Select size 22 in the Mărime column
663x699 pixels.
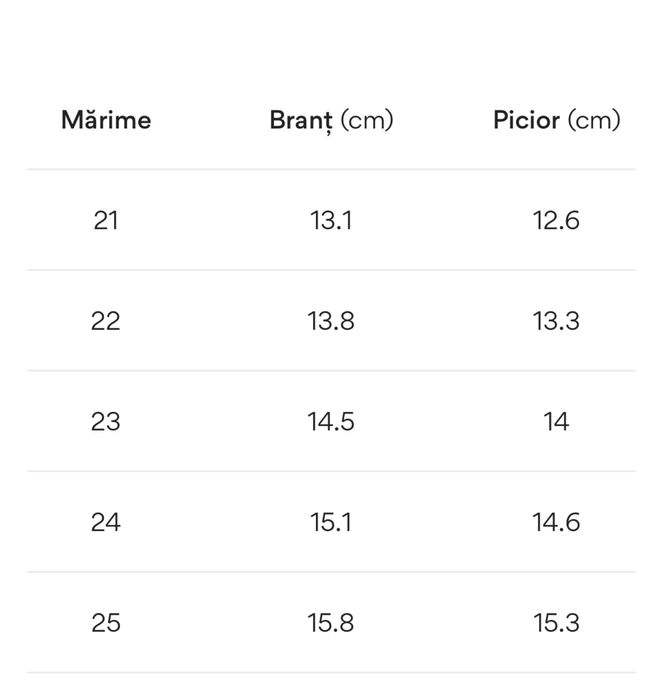click(x=106, y=321)
